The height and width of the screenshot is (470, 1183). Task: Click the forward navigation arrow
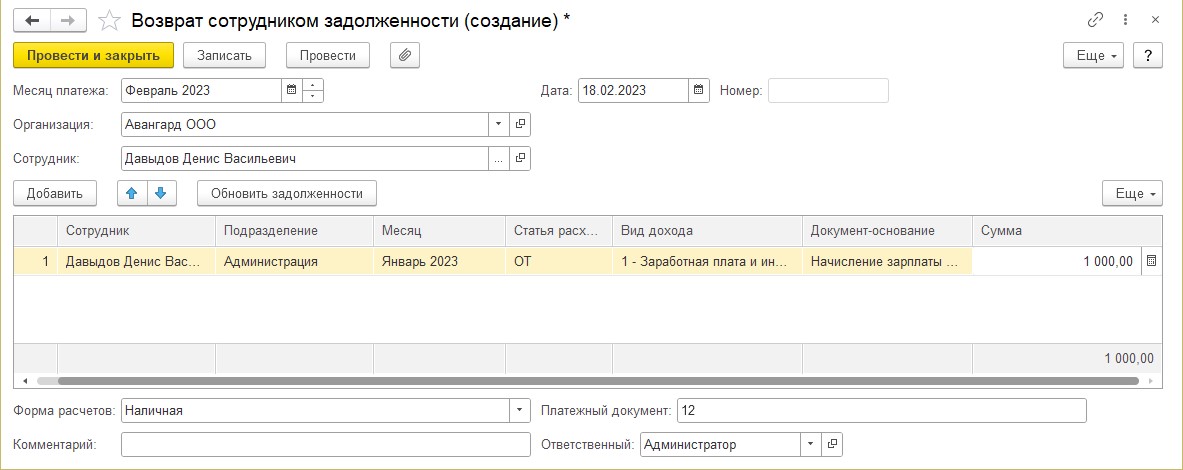68,20
